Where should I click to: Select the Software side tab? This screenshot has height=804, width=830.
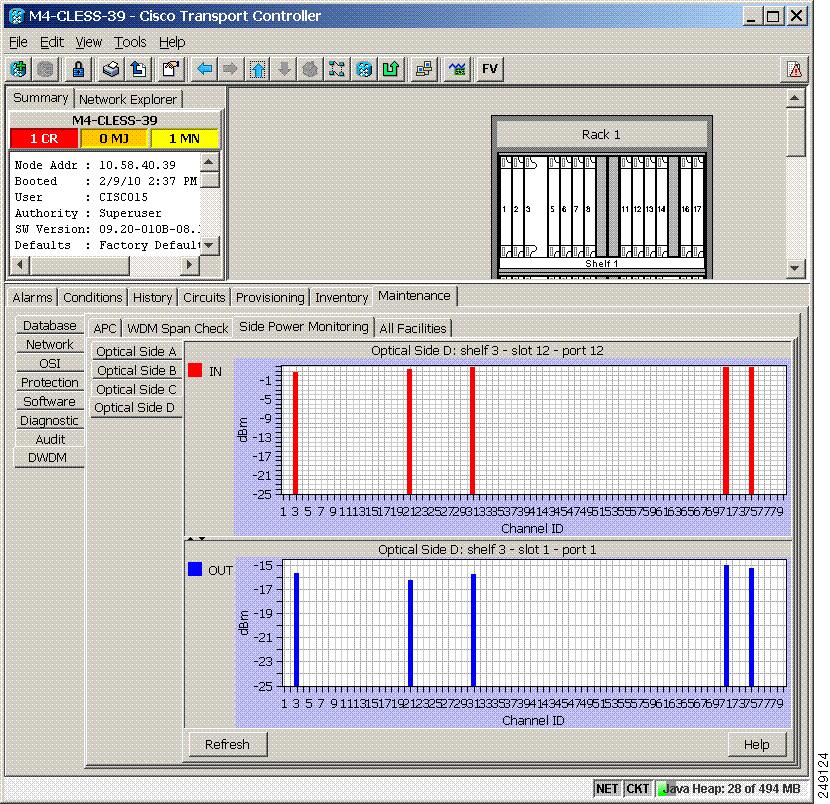50,401
